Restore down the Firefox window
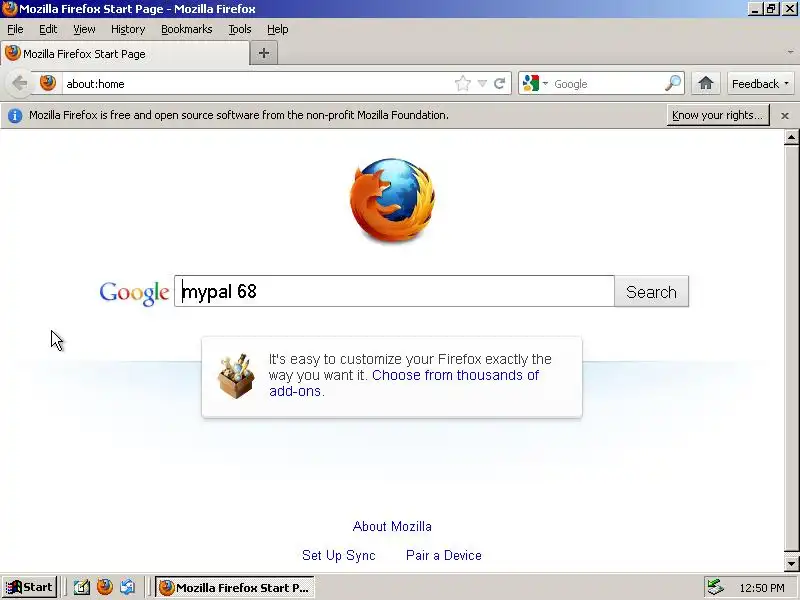Viewport: 800px width, 600px height. pos(771,9)
